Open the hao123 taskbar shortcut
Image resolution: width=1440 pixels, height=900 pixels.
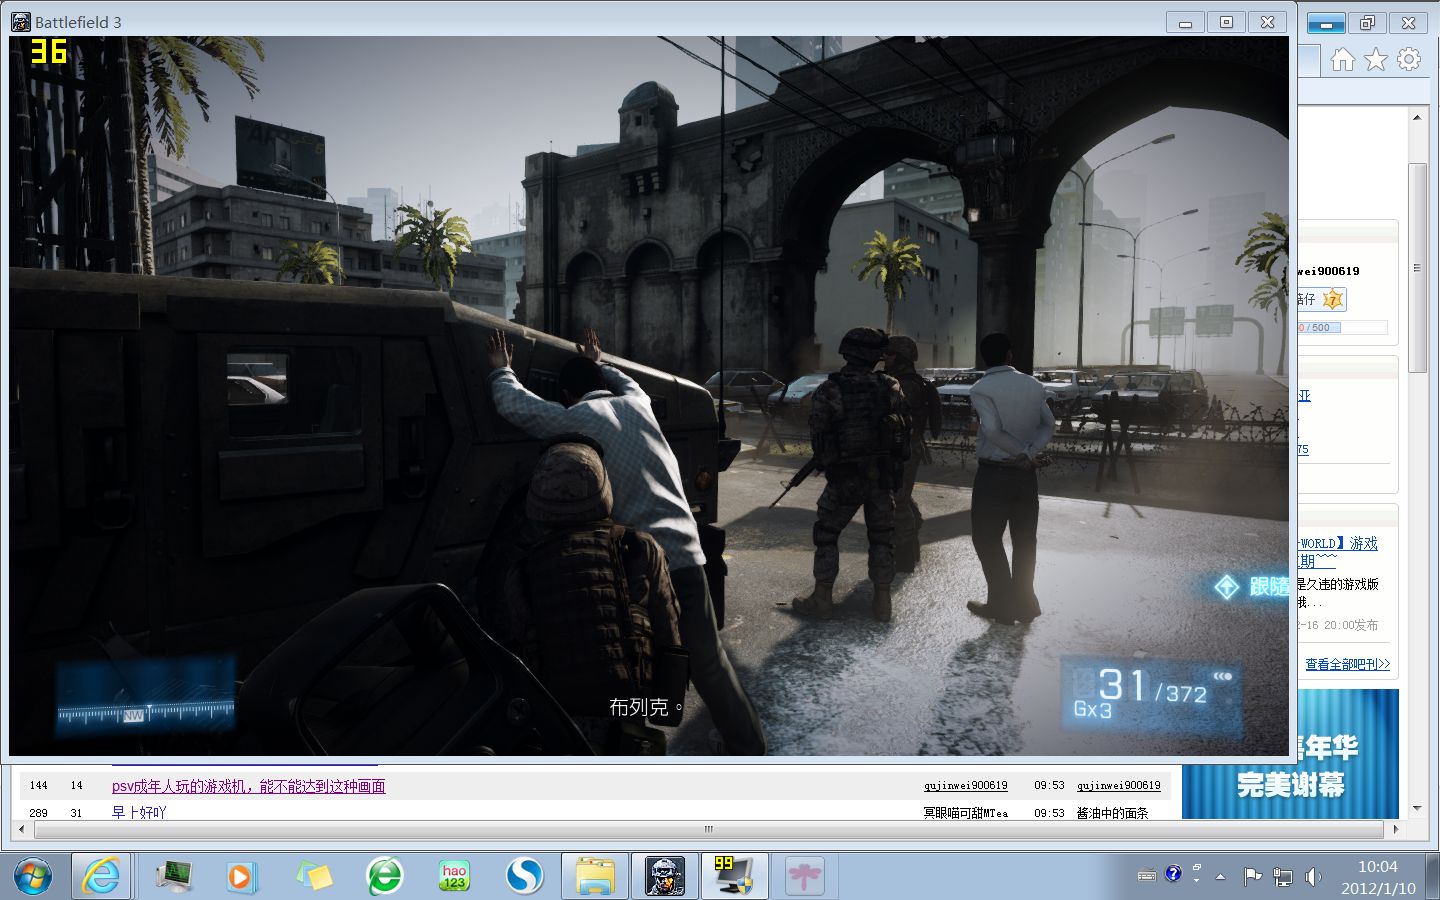454,876
